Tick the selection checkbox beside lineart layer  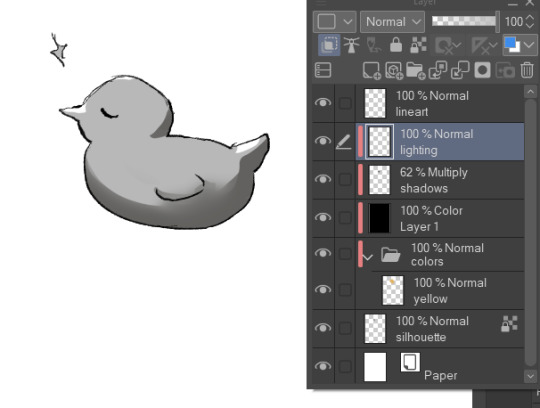(x=345, y=103)
